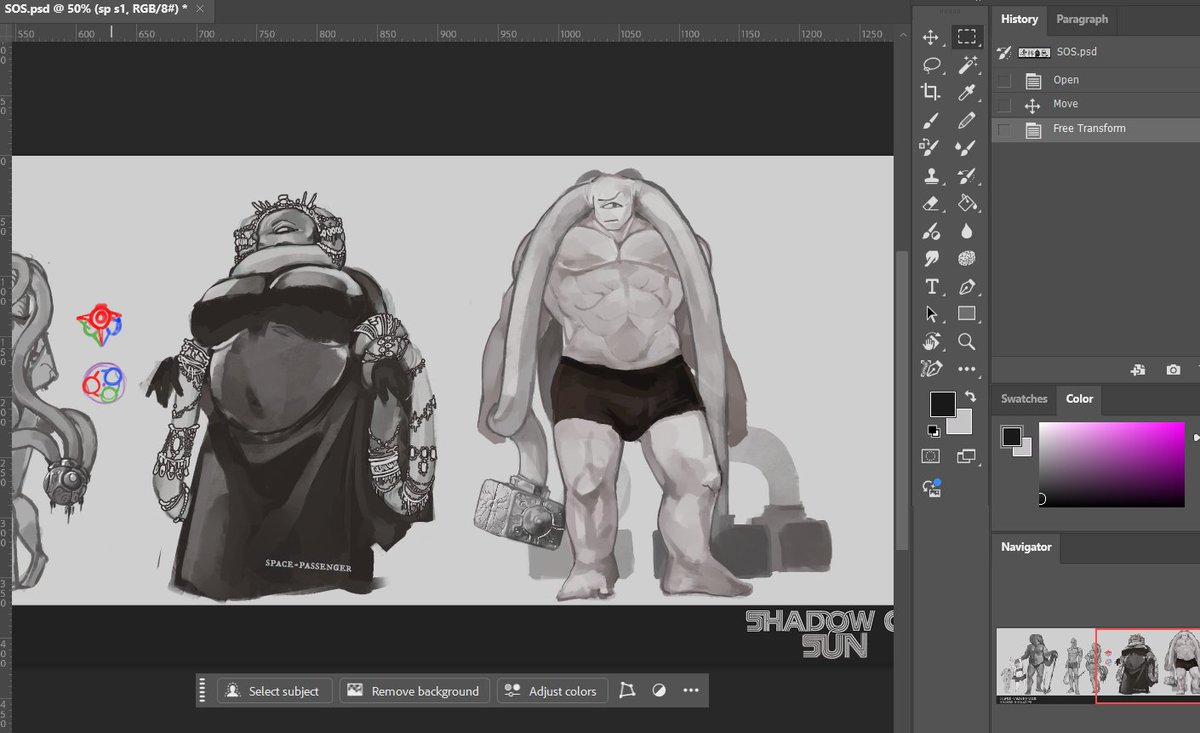Toggle history brush source on SOS.psd snapshot
The height and width of the screenshot is (733, 1200).
coord(1004,52)
